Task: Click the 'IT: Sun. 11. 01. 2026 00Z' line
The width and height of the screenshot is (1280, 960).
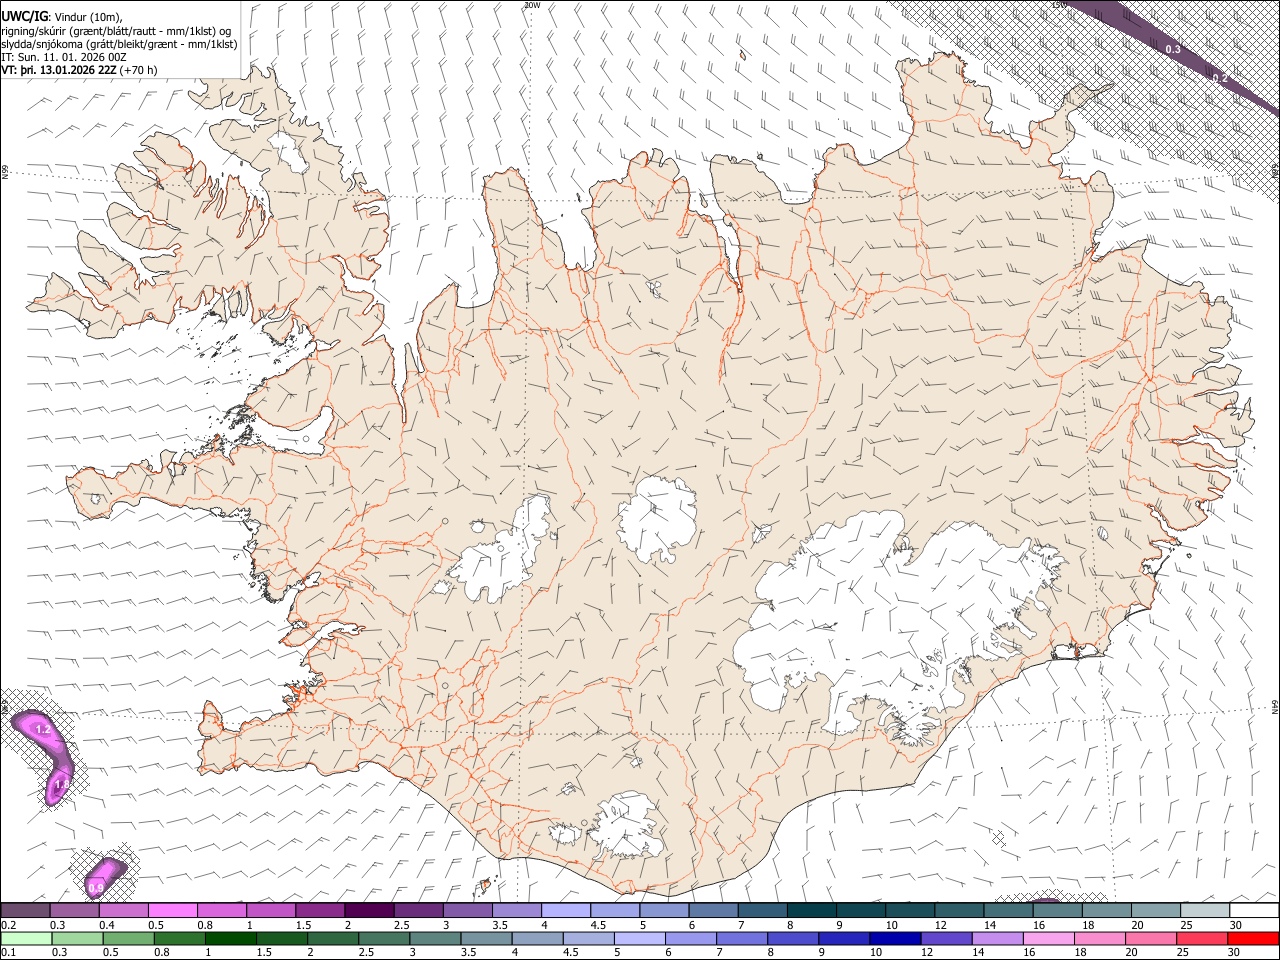Action: point(64,57)
